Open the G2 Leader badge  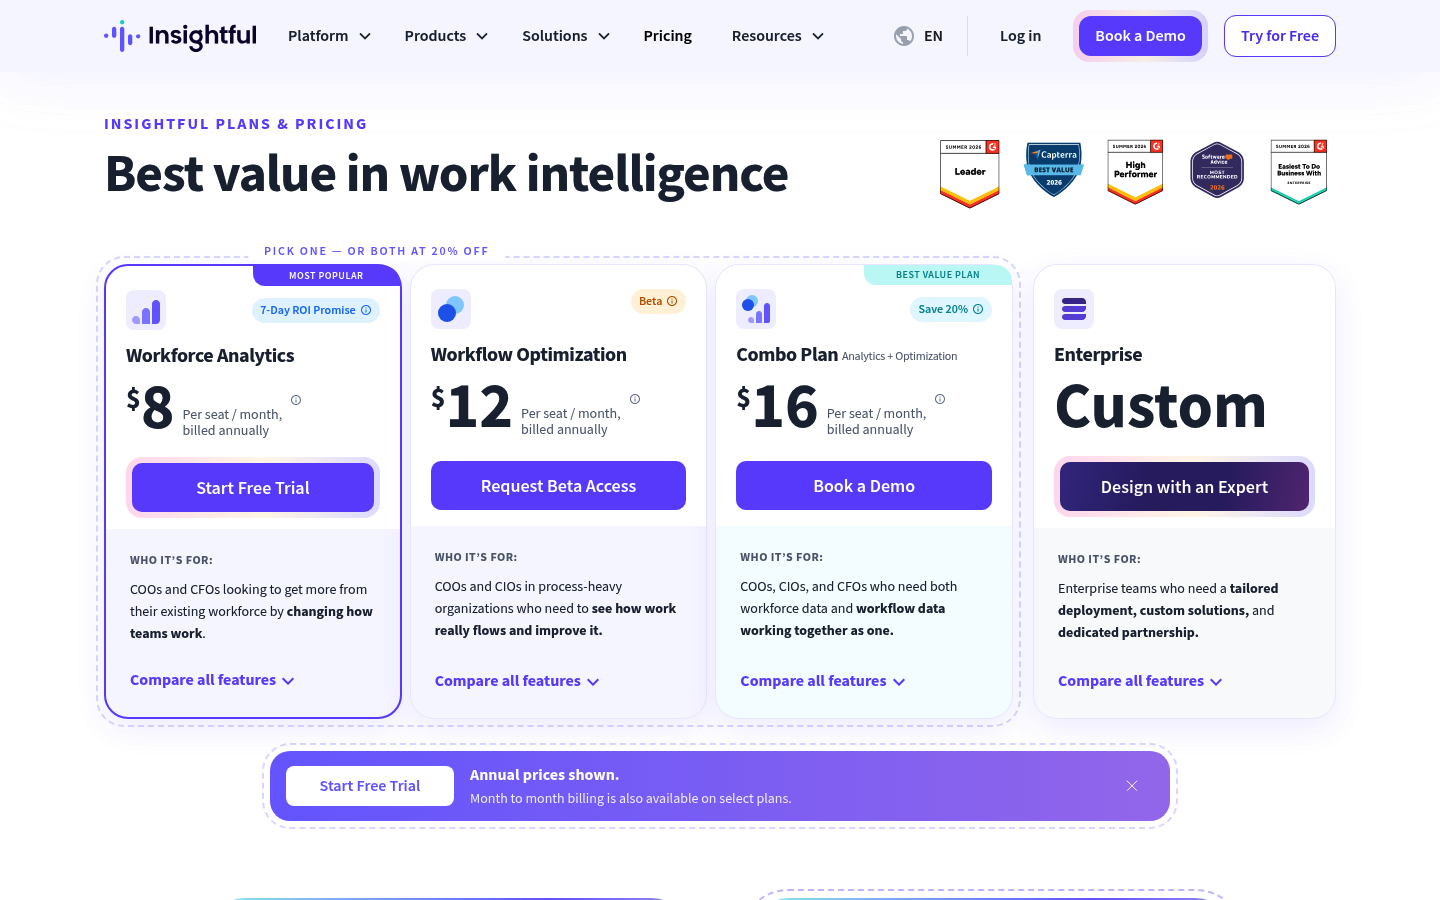tap(970, 173)
